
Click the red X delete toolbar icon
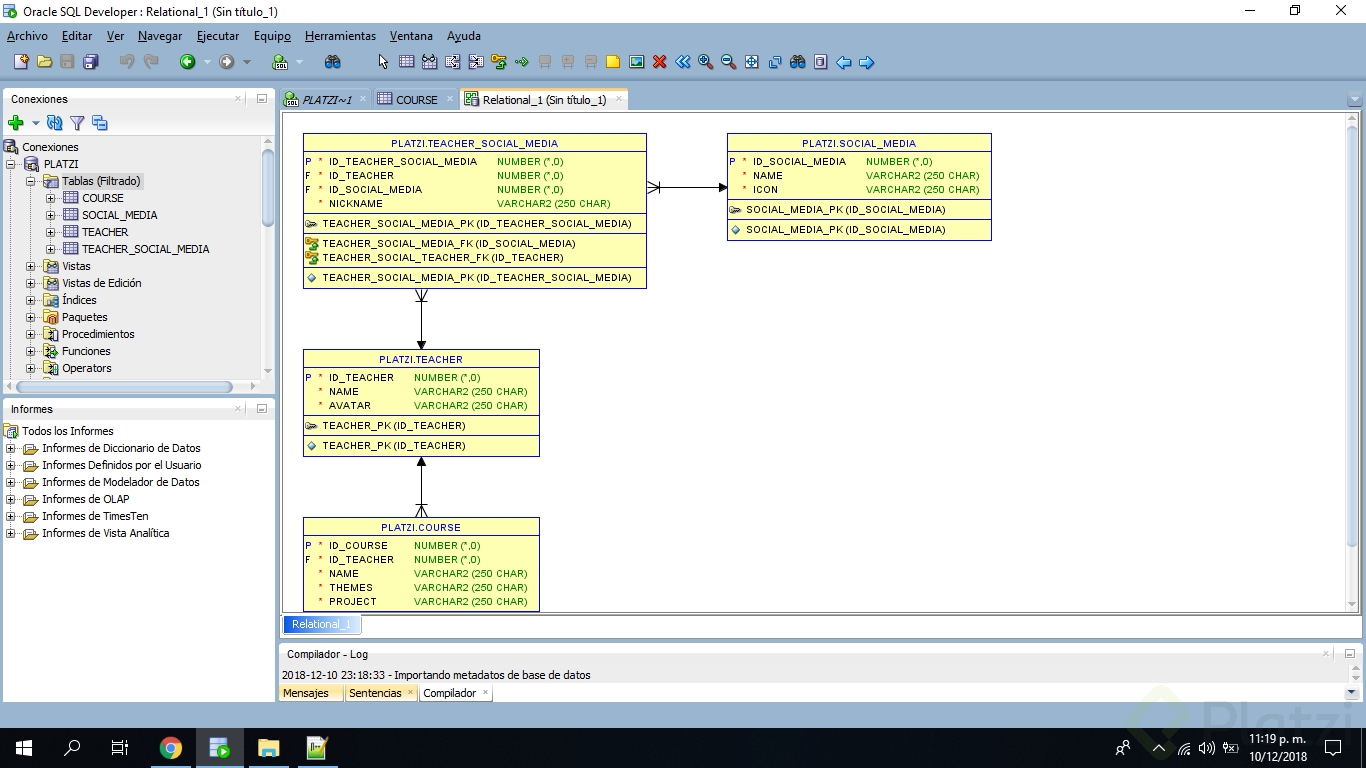coord(660,62)
